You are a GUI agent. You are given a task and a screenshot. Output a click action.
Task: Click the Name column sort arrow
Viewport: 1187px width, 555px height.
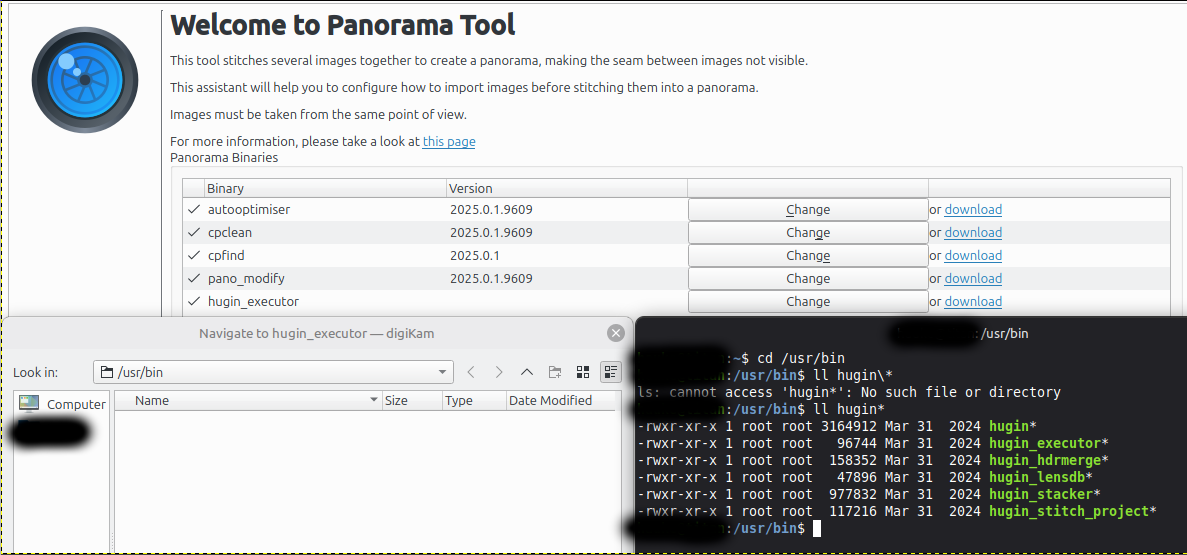(x=373, y=401)
